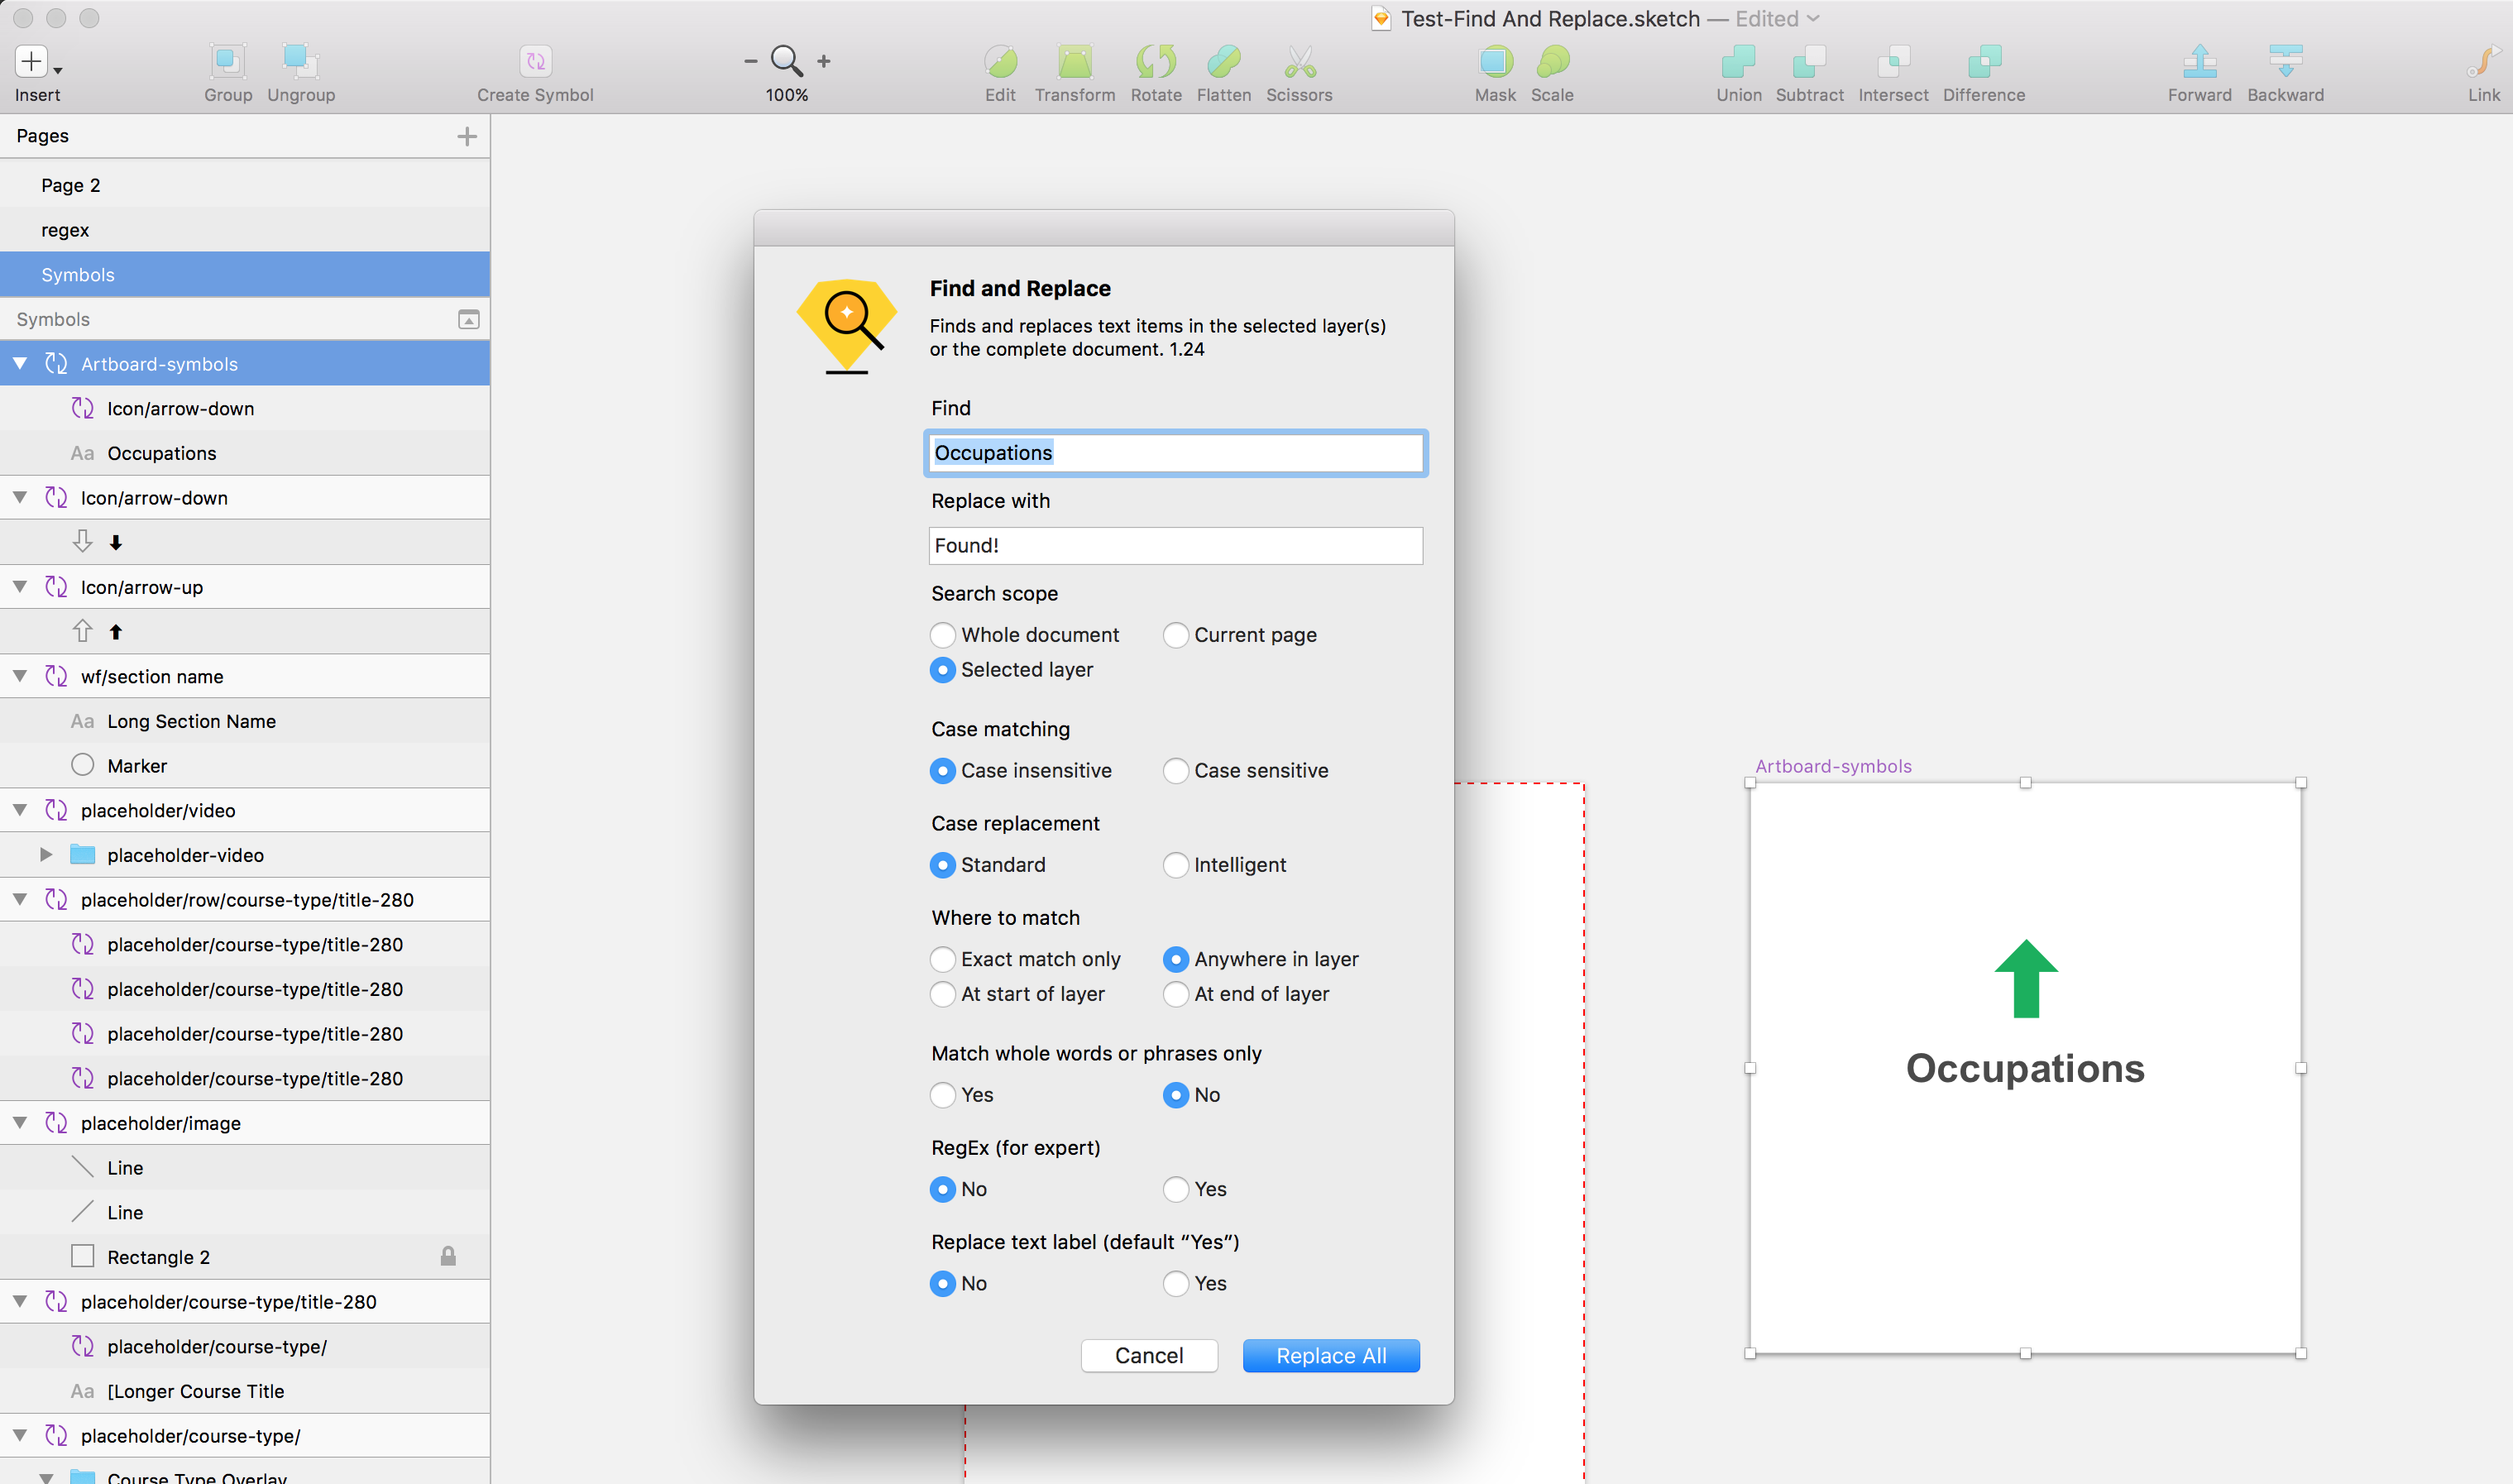
Task: Switch to the regex page
Action: [x=65, y=229]
